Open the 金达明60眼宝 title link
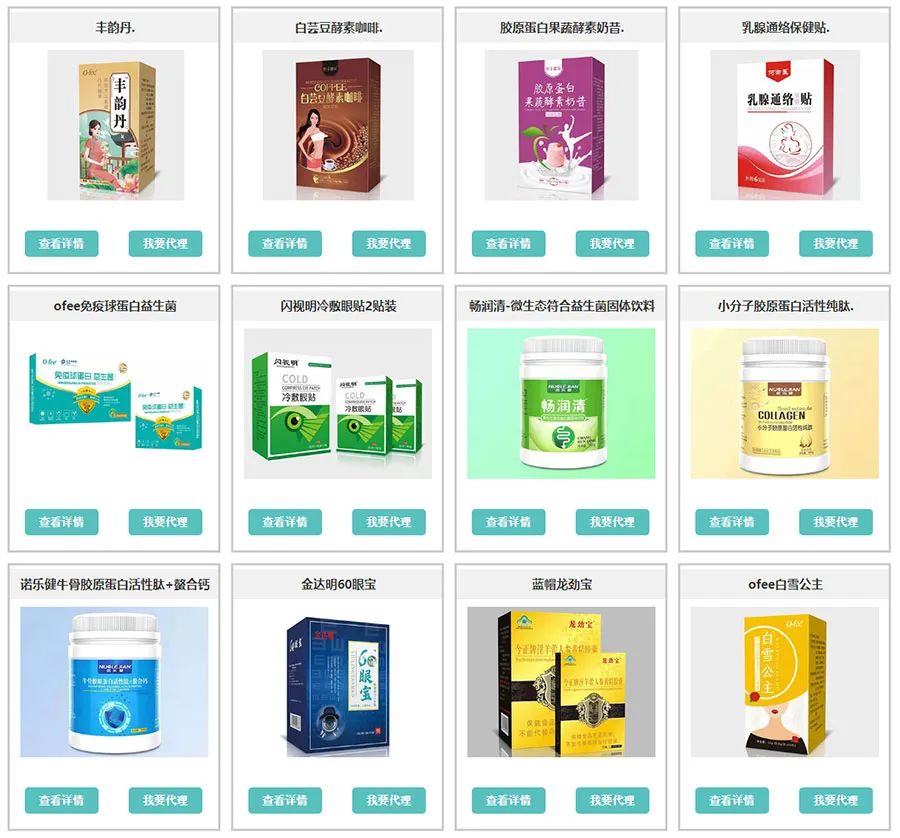The height and width of the screenshot is (838, 900). 339,584
